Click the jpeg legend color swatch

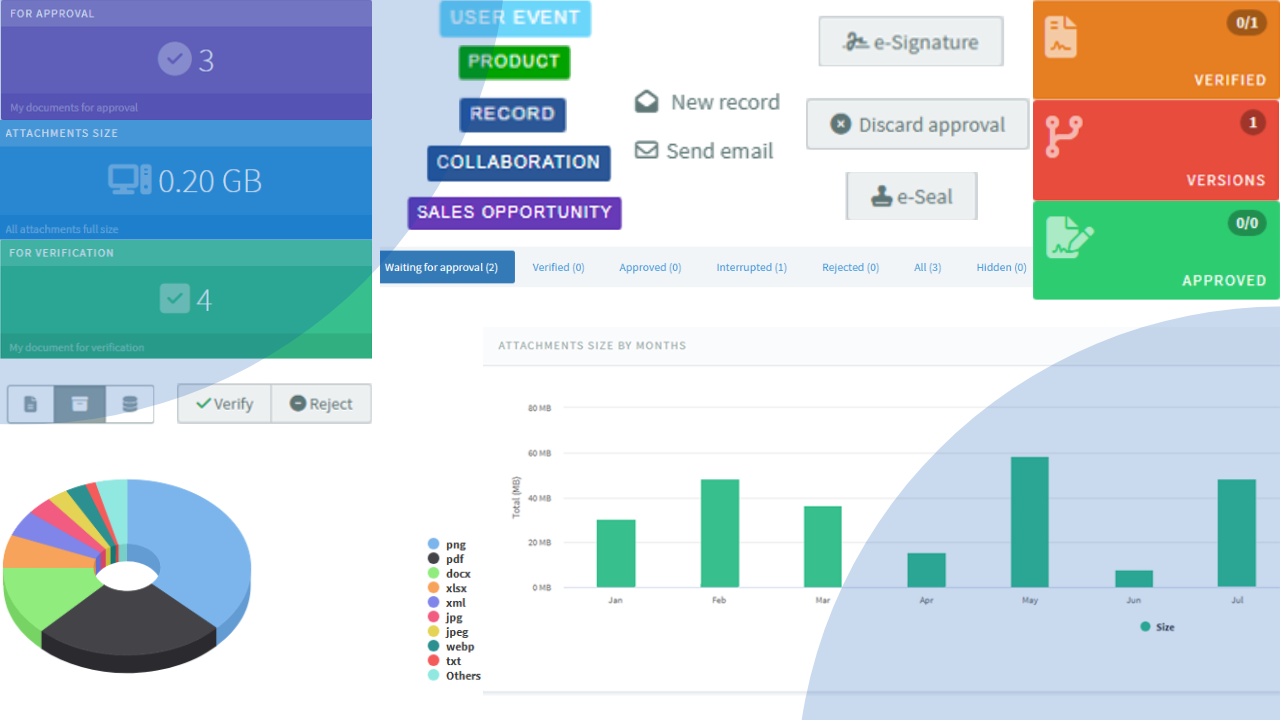[433, 631]
